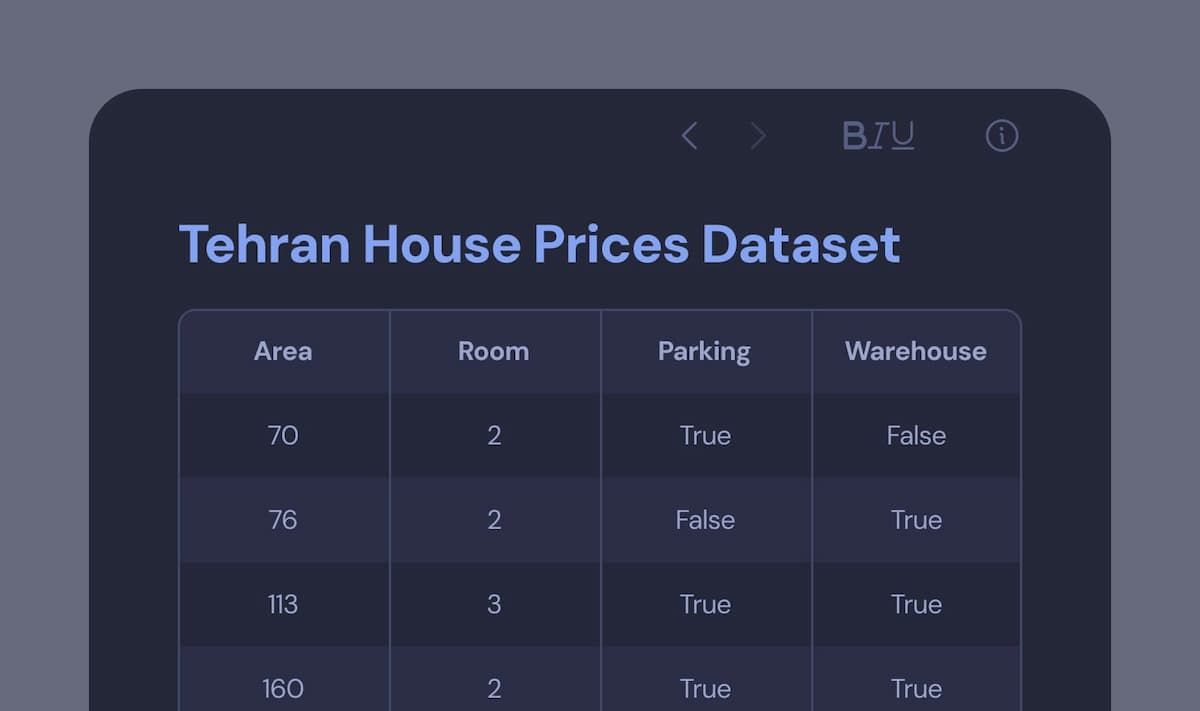Select the Area cell with value 70

point(283,436)
